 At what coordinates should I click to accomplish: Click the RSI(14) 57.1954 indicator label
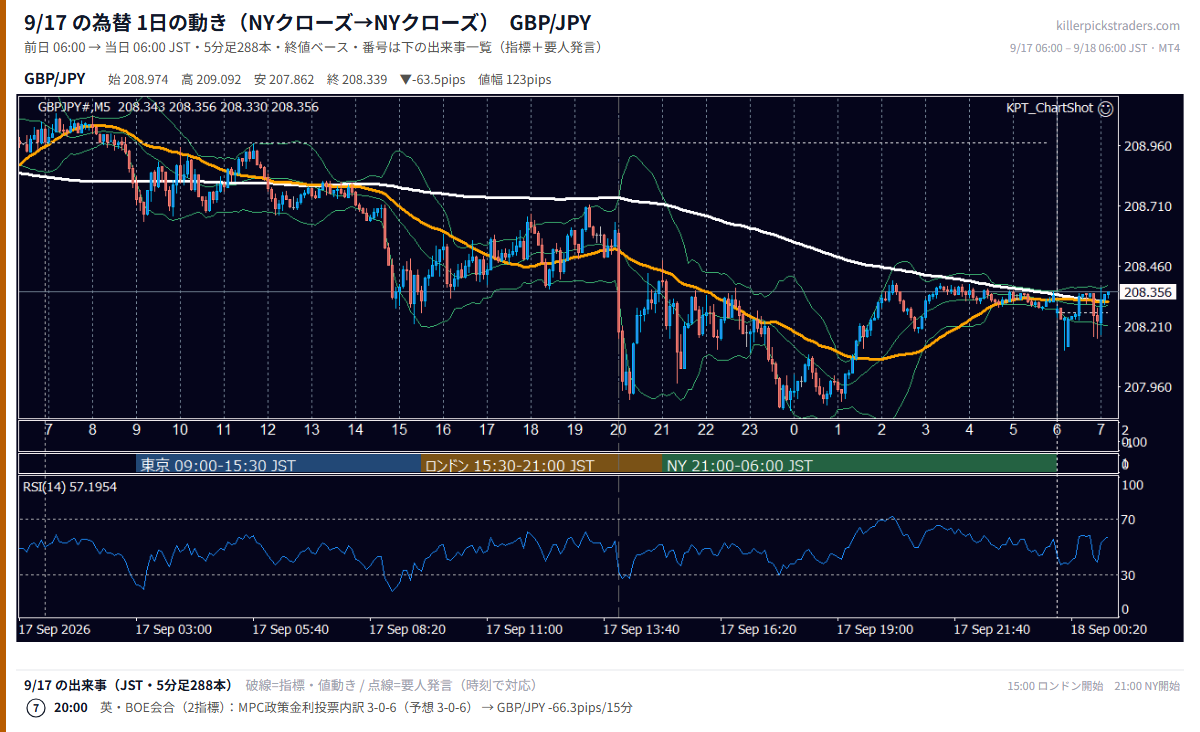point(68,487)
